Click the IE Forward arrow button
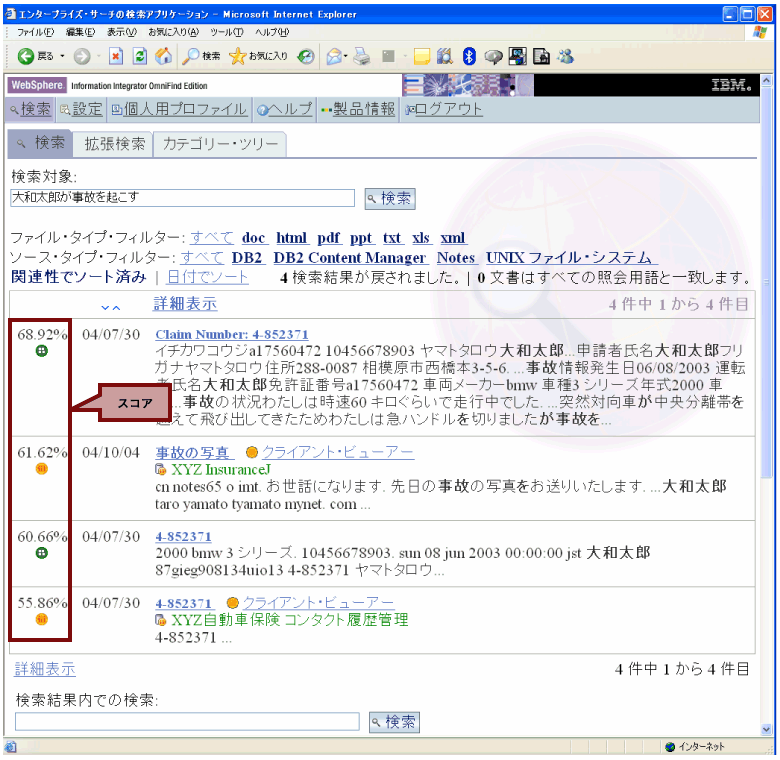Image resolution: width=780 pixels, height=760 pixels. (x=82, y=56)
